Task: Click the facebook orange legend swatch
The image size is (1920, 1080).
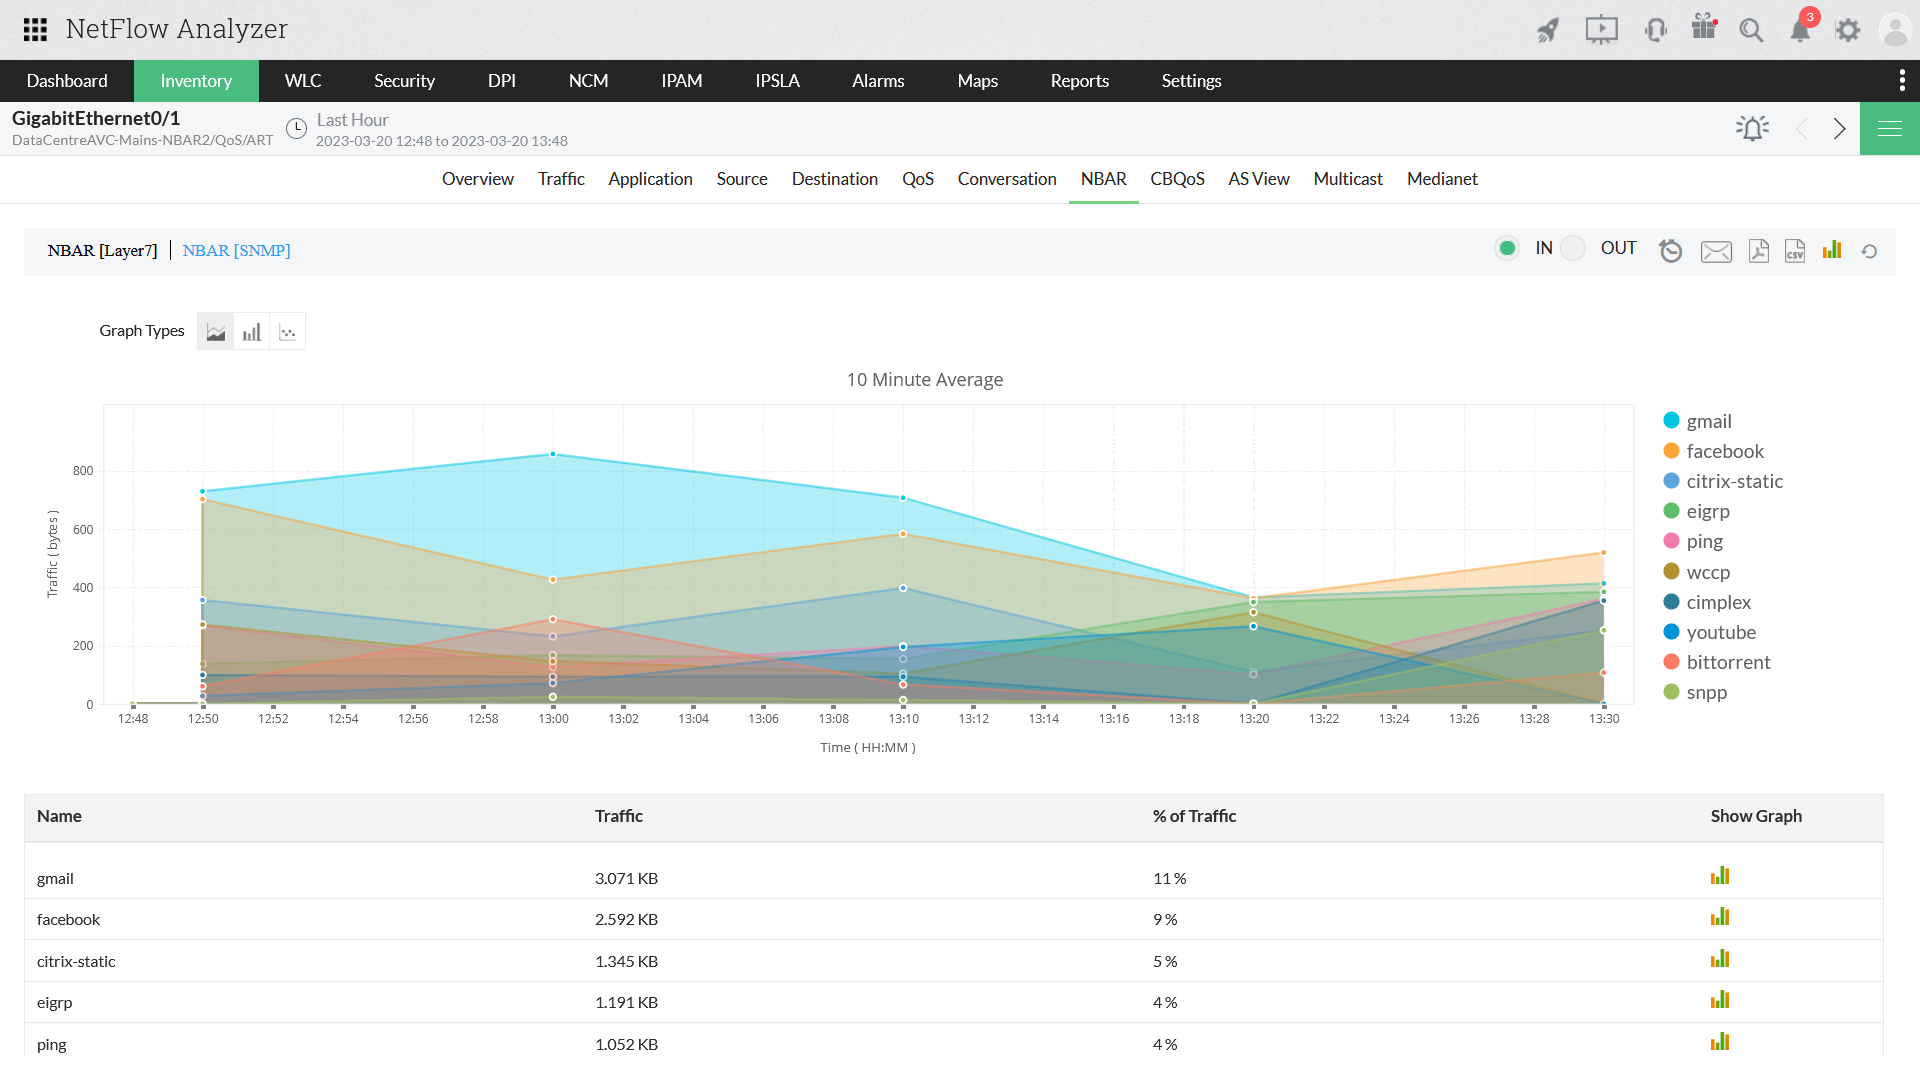Action: (1671, 451)
